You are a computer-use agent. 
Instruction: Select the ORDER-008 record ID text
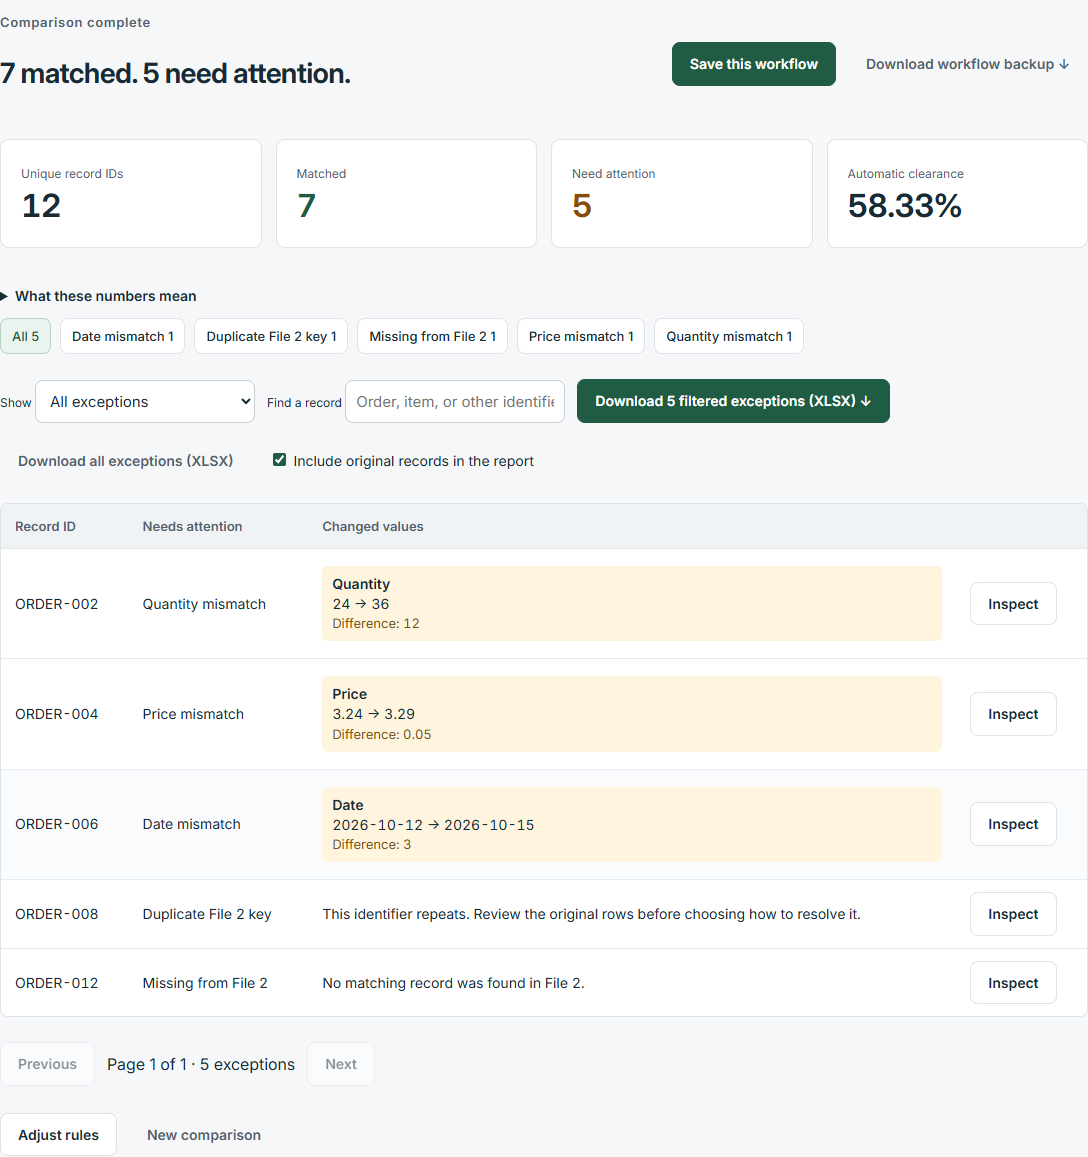[56, 914]
